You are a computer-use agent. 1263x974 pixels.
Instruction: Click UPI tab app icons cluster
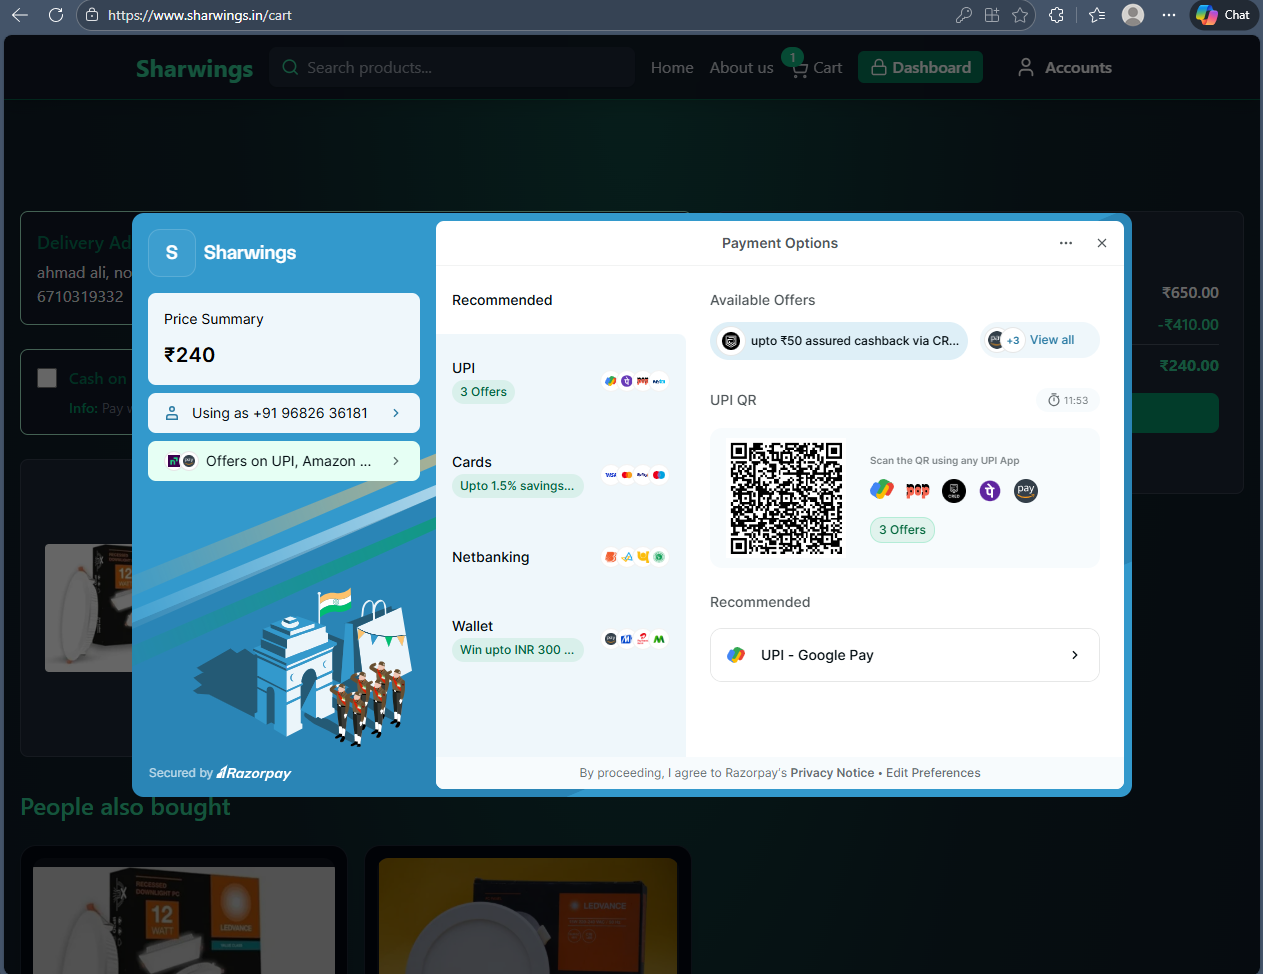coord(635,381)
